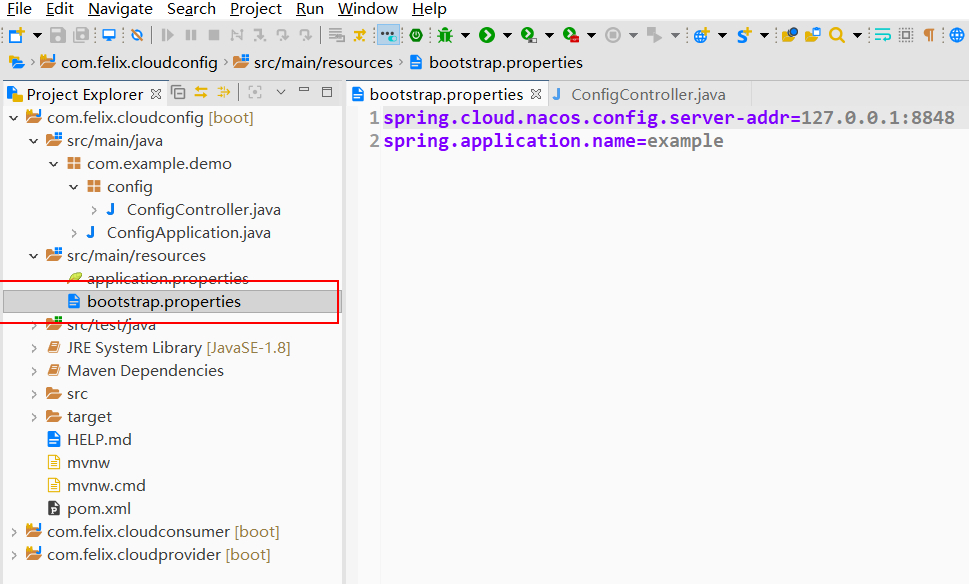Click the Step Return icon

pos(305,35)
